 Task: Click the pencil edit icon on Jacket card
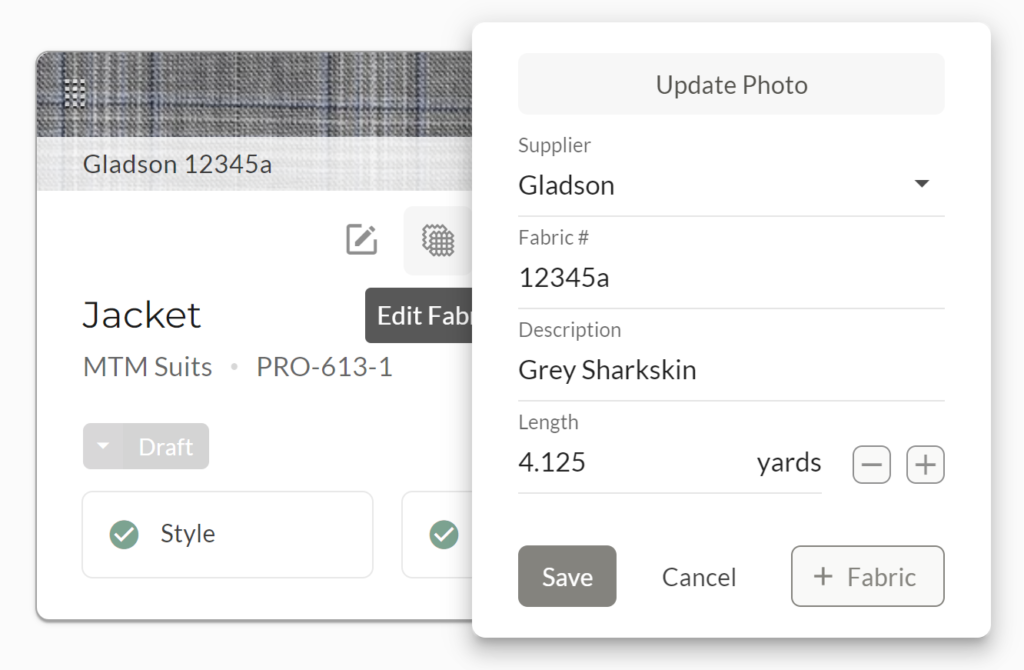pos(361,240)
